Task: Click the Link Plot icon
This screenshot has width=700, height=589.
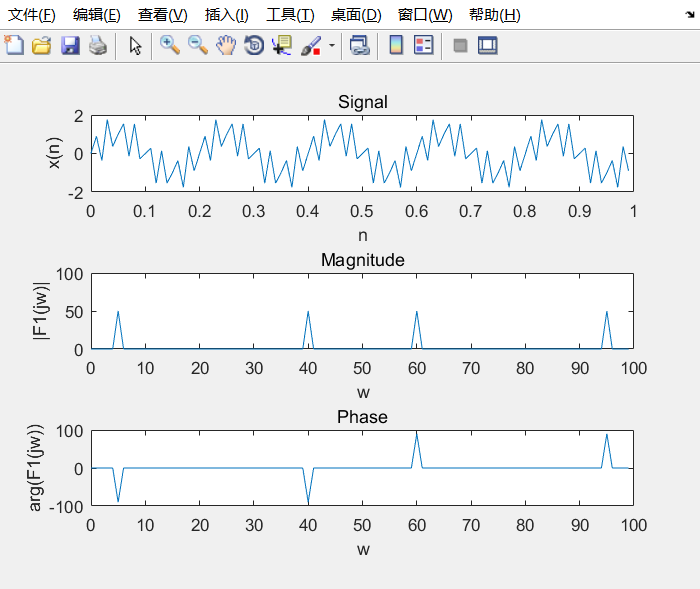Action: pos(359,45)
